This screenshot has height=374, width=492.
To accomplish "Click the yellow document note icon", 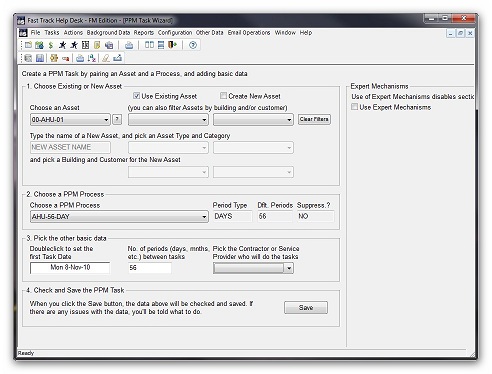I will [x=97, y=45].
